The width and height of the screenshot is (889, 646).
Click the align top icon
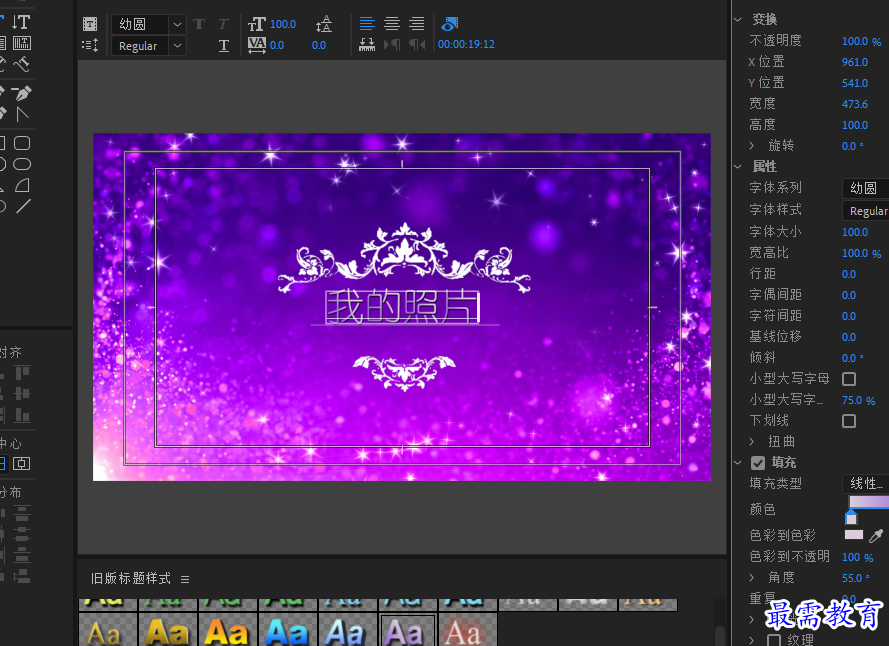pyautogui.click(x=22, y=373)
